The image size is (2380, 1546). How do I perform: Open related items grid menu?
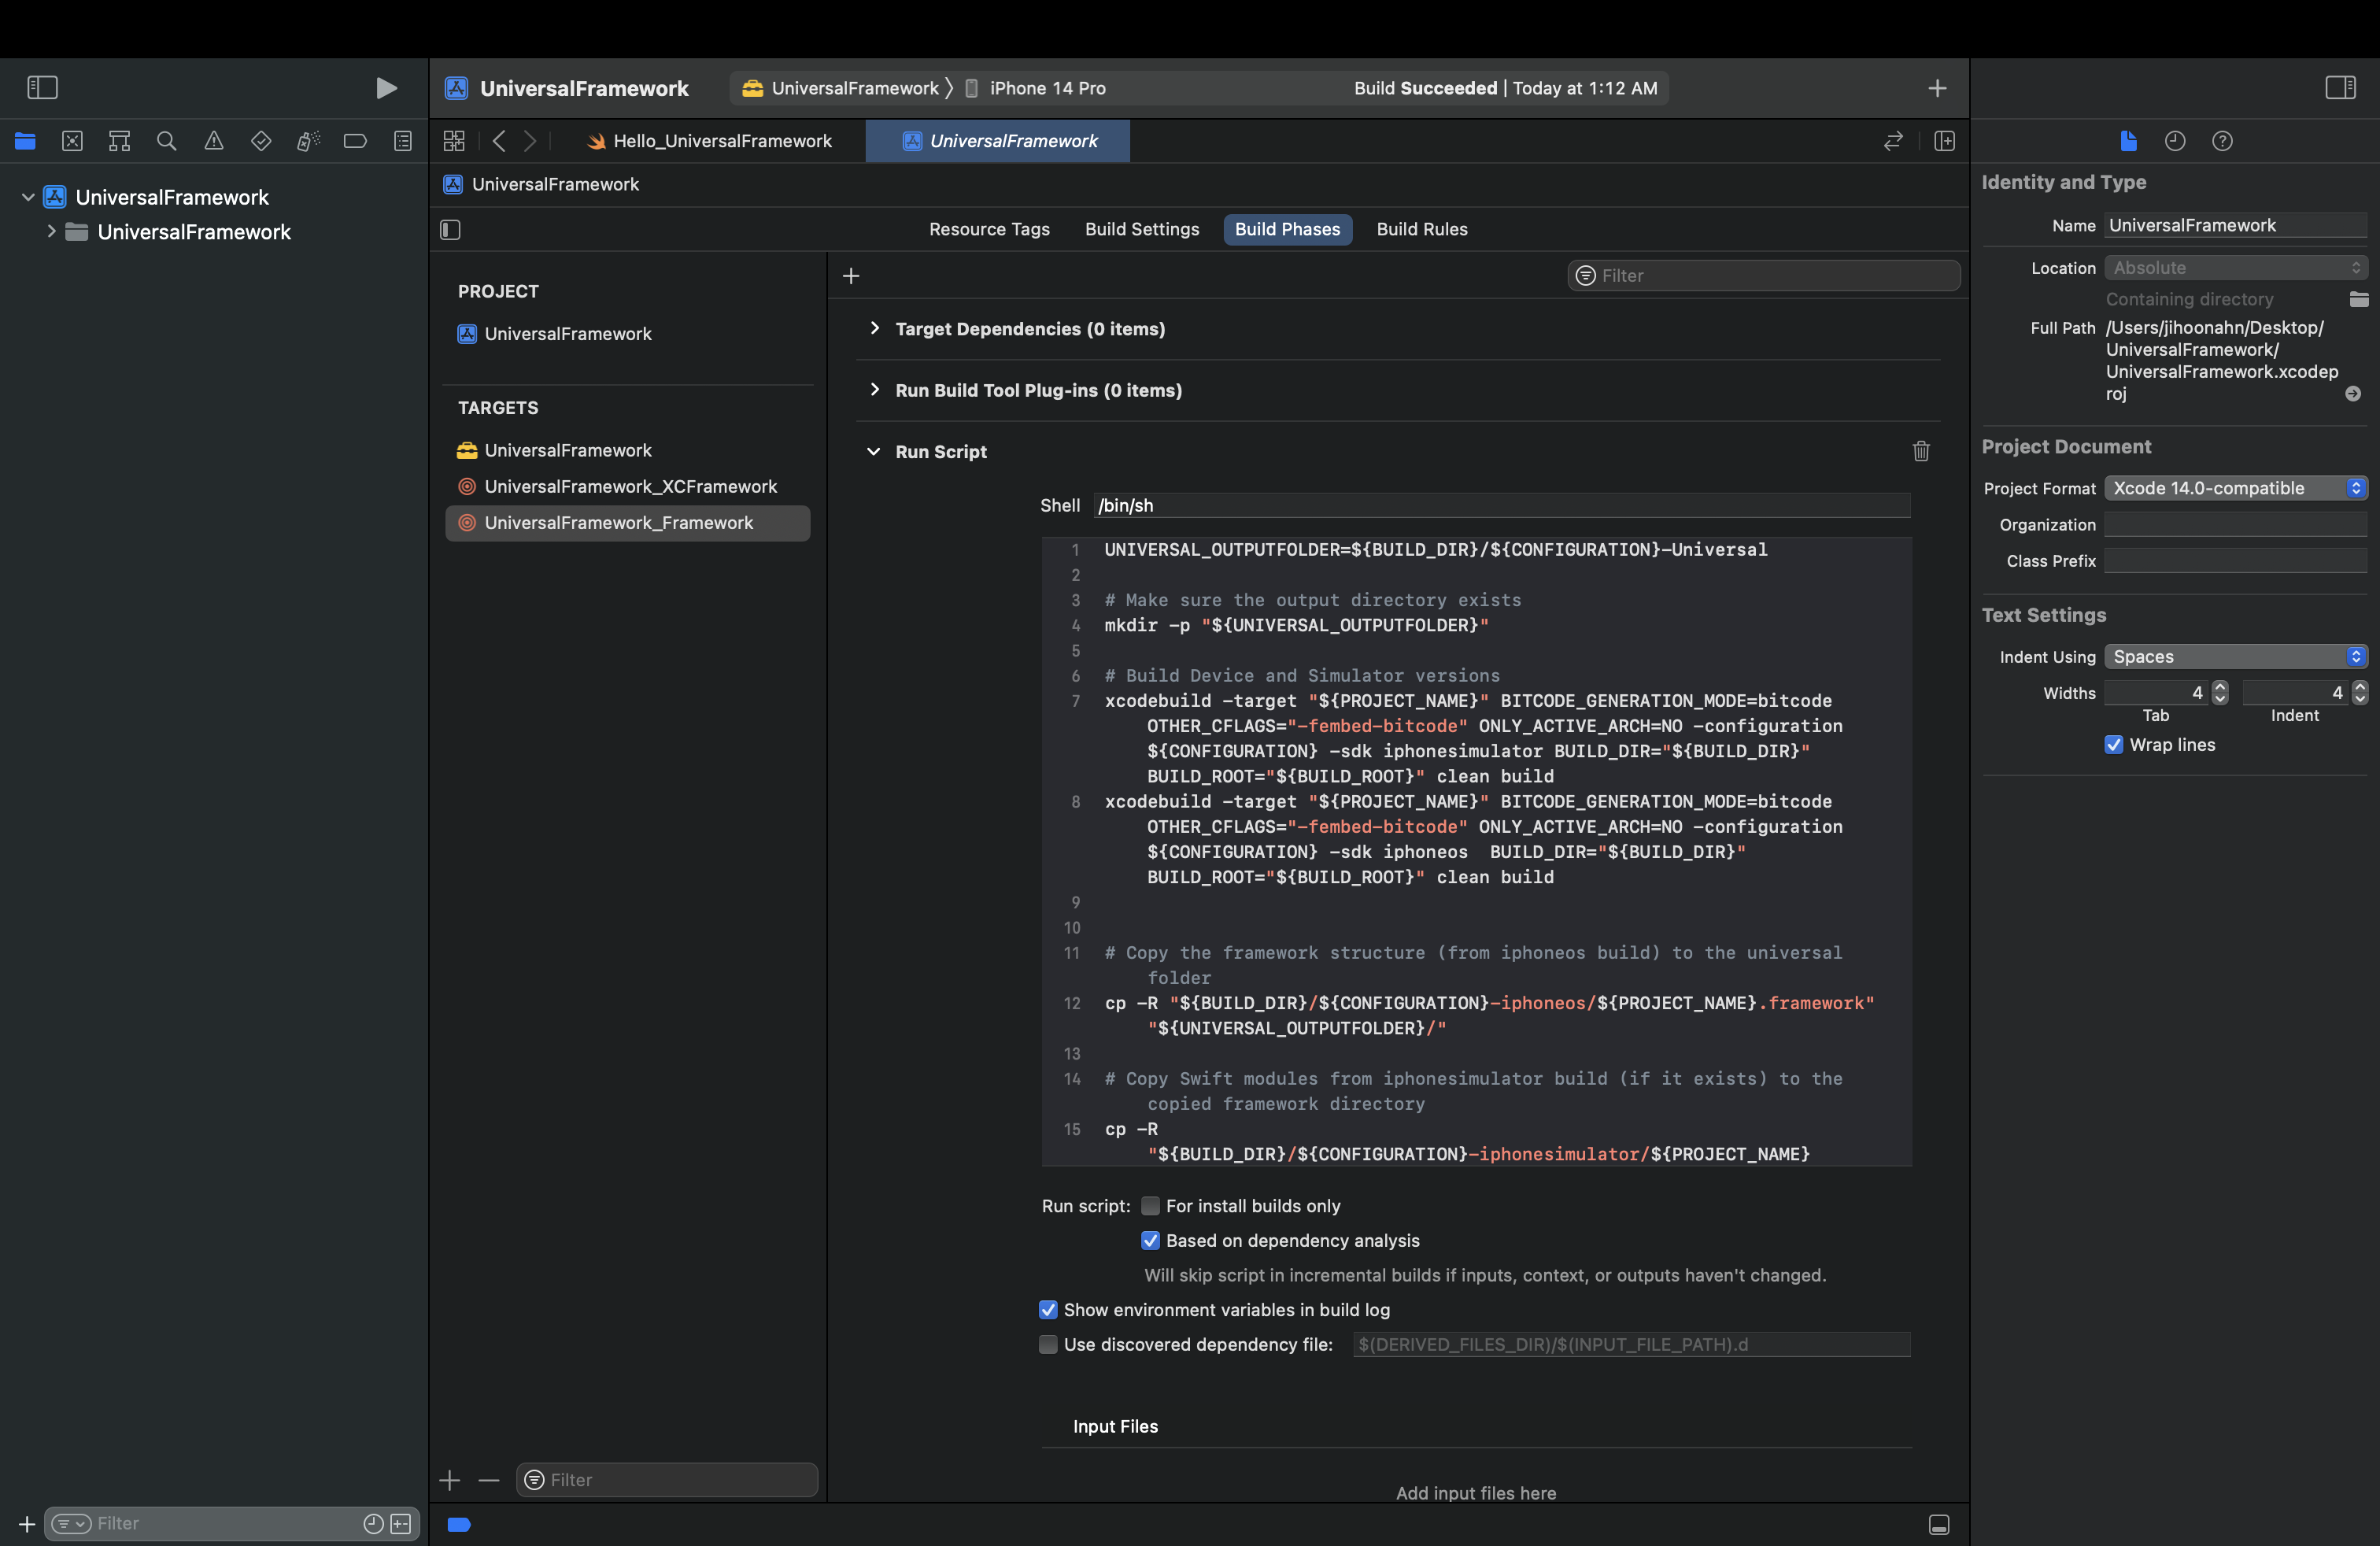click(x=454, y=141)
